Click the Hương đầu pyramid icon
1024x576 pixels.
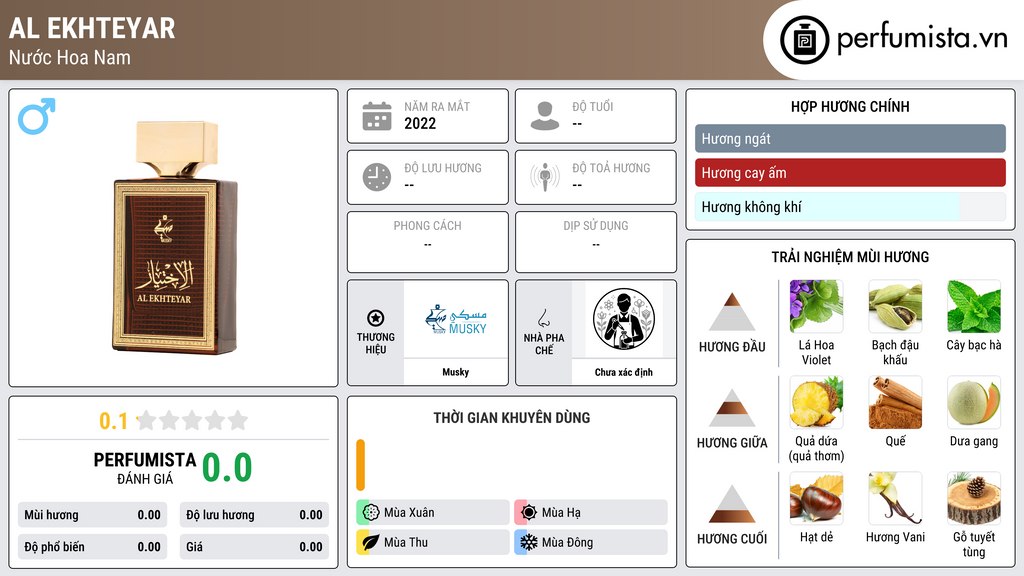(x=732, y=312)
